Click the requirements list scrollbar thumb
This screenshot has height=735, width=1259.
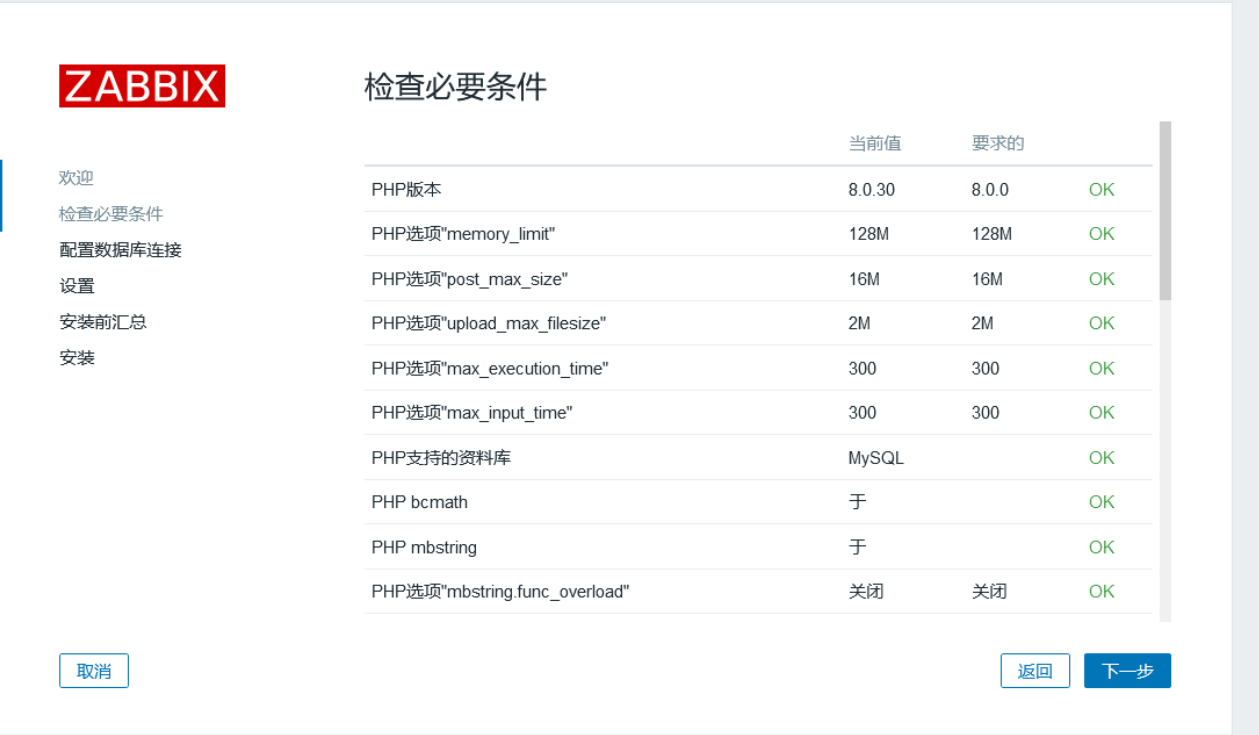1165,211
